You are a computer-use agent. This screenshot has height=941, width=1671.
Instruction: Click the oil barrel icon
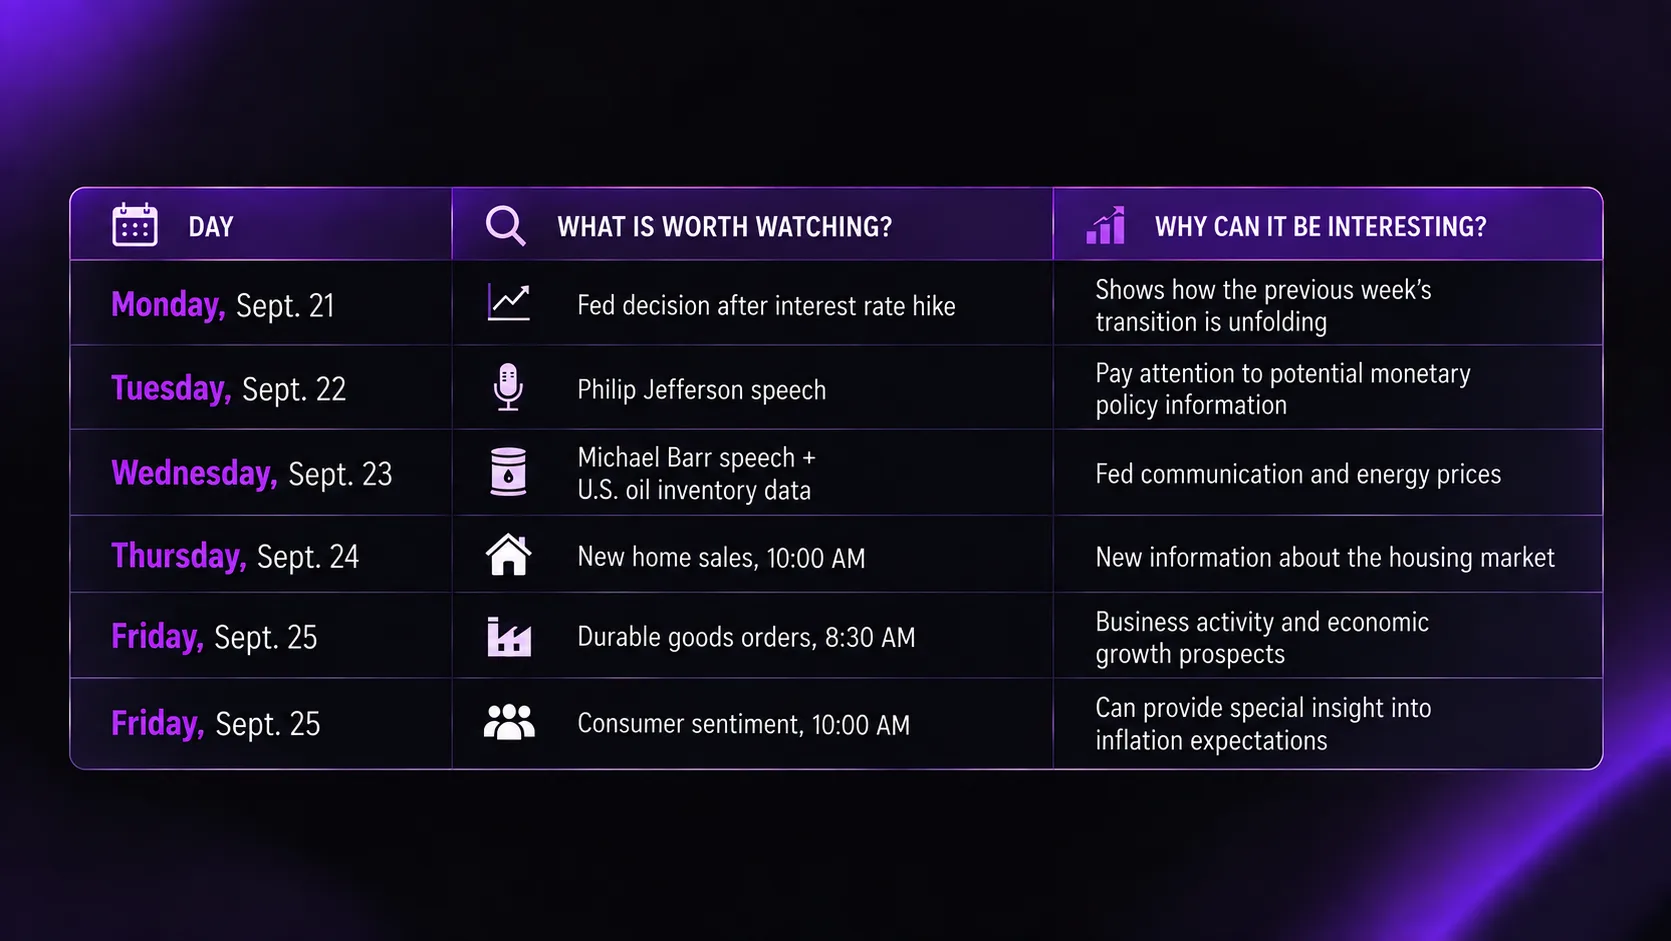tap(508, 471)
